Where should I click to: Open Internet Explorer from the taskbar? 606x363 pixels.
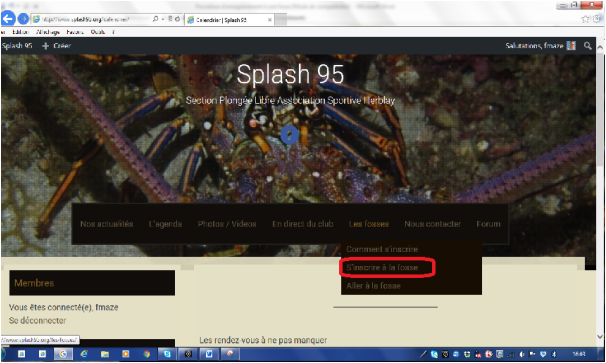(x=84, y=354)
